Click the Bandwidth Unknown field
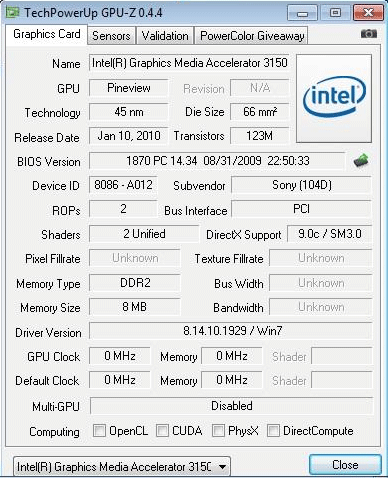 pos(321,307)
